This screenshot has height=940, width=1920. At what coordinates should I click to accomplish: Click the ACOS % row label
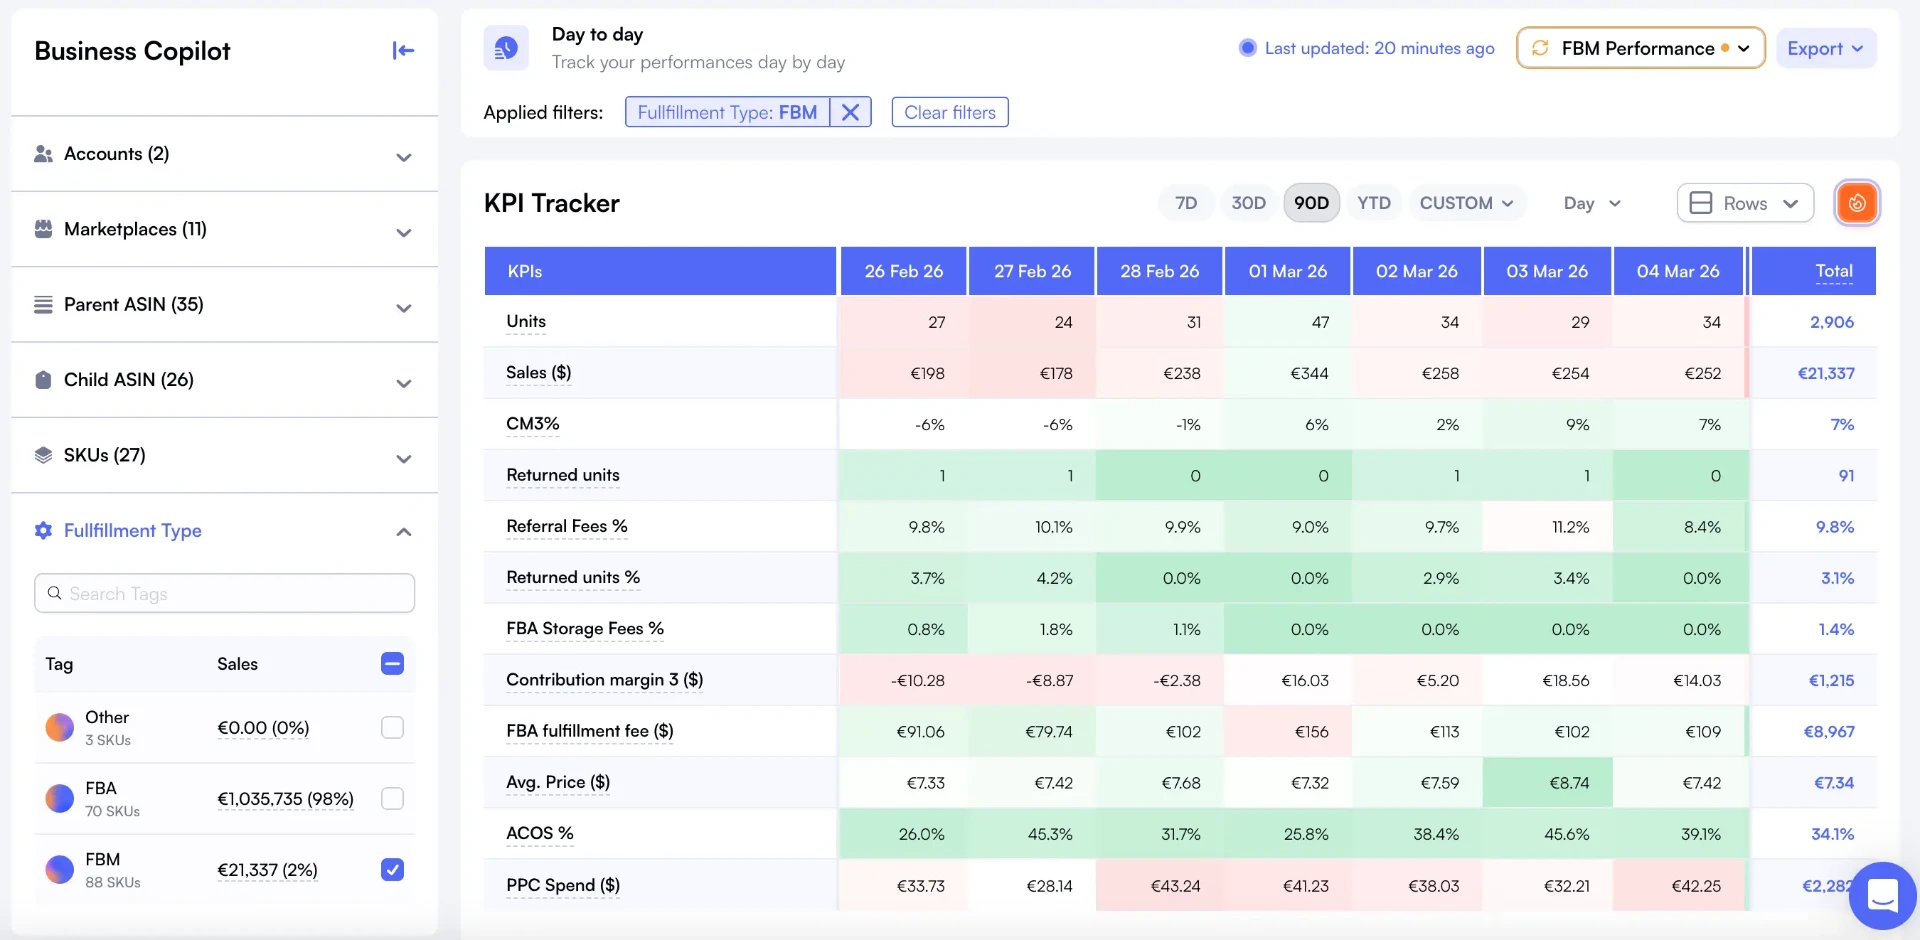[x=540, y=833]
